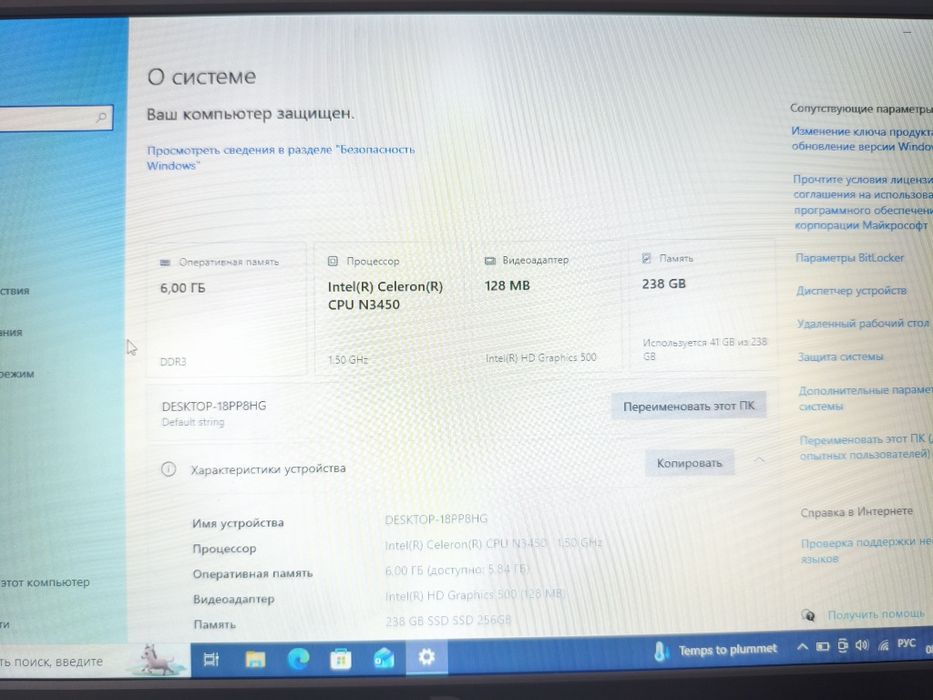Click the Имя устройства row label
The width and height of the screenshot is (933, 700).
tap(238, 523)
